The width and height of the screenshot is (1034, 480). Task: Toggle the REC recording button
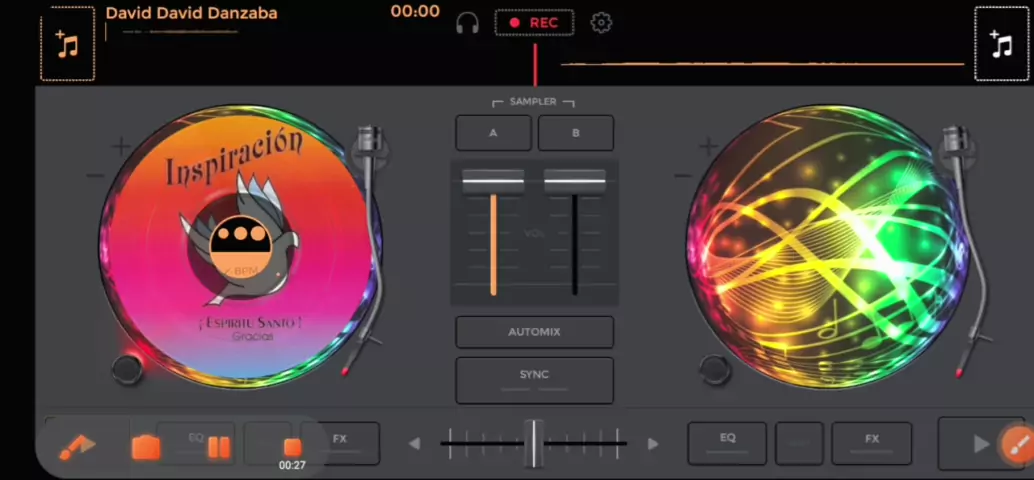point(534,23)
